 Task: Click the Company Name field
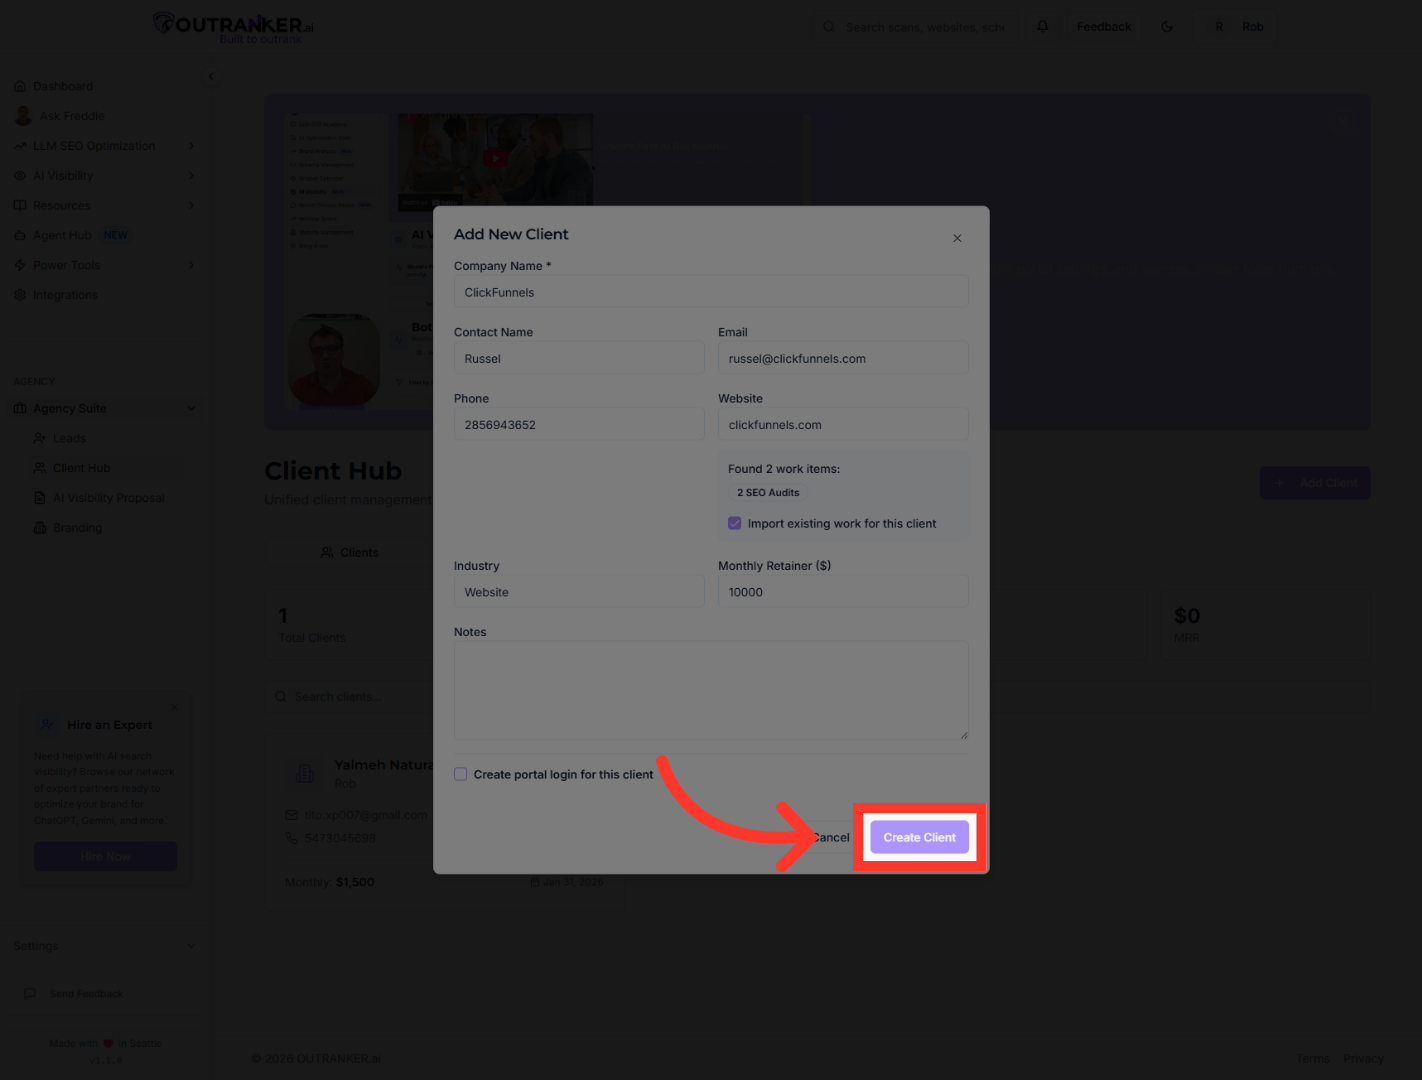coord(711,292)
